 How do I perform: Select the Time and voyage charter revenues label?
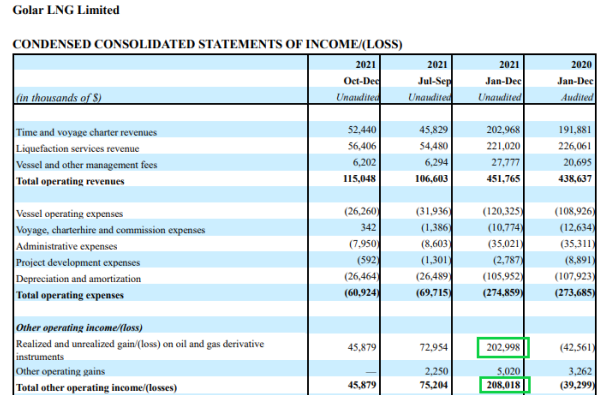point(86,132)
